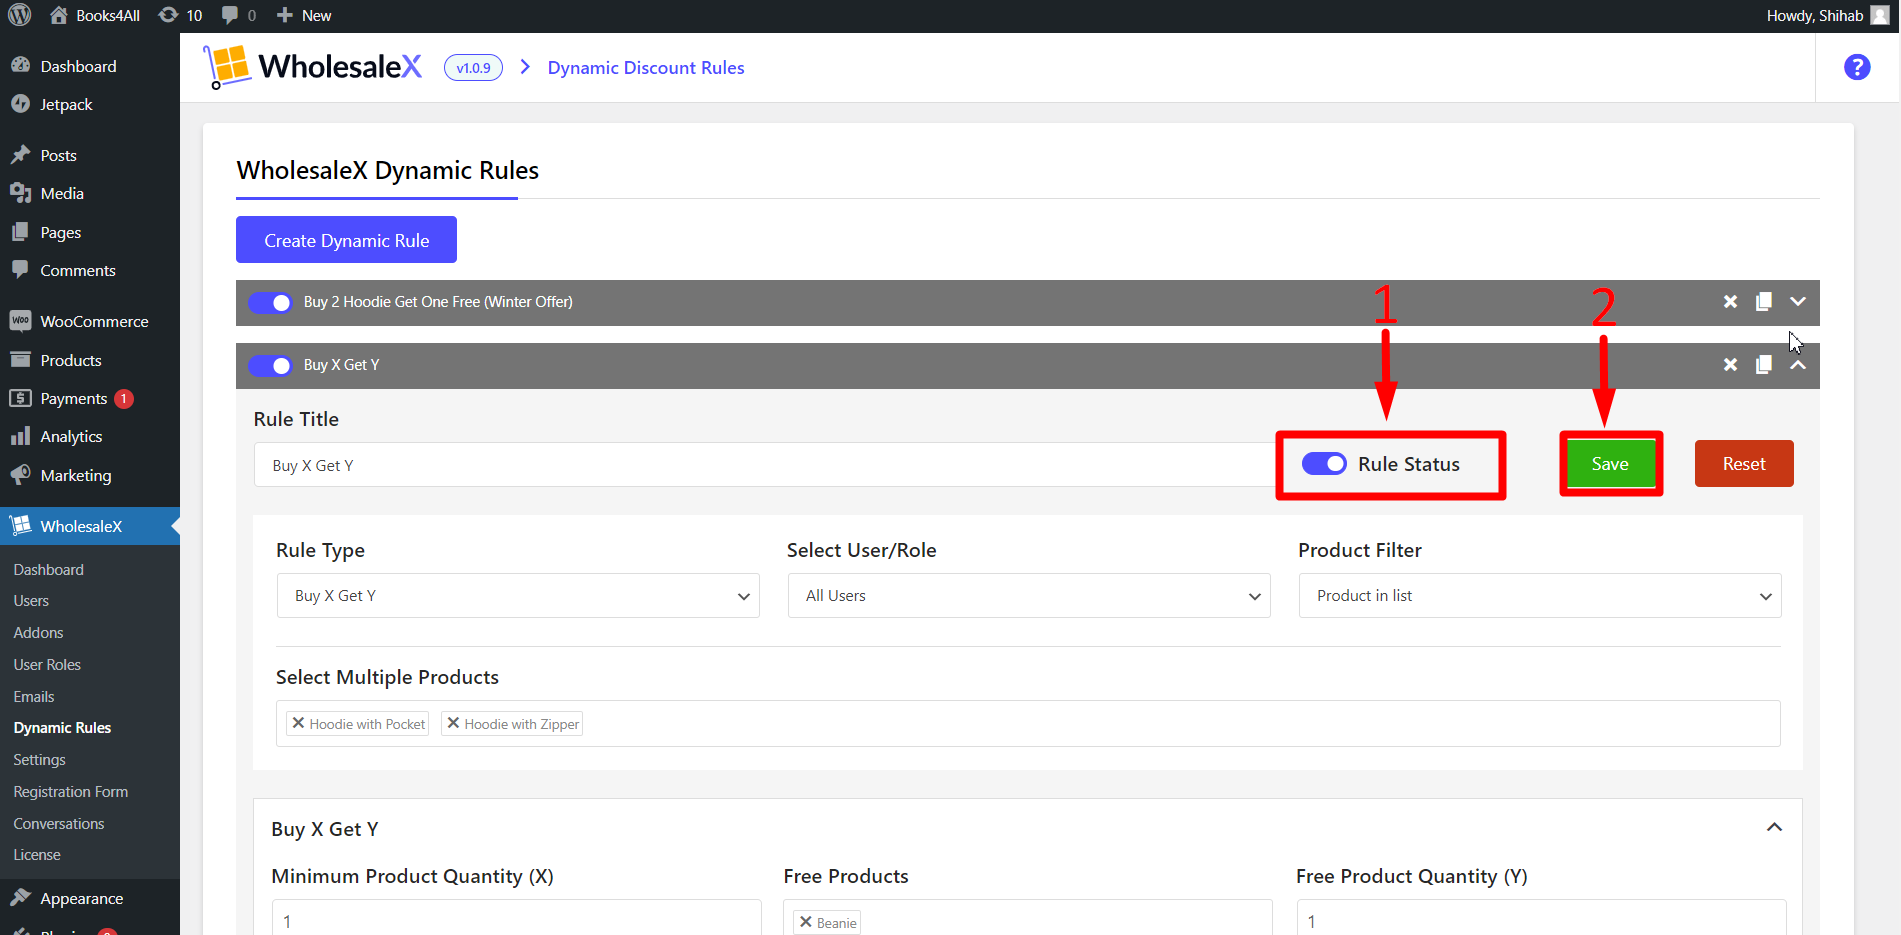Open WholesaleX Dashboard submenu
Screen dimensions: 1901x935
pyautogui.click(x=48, y=569)
